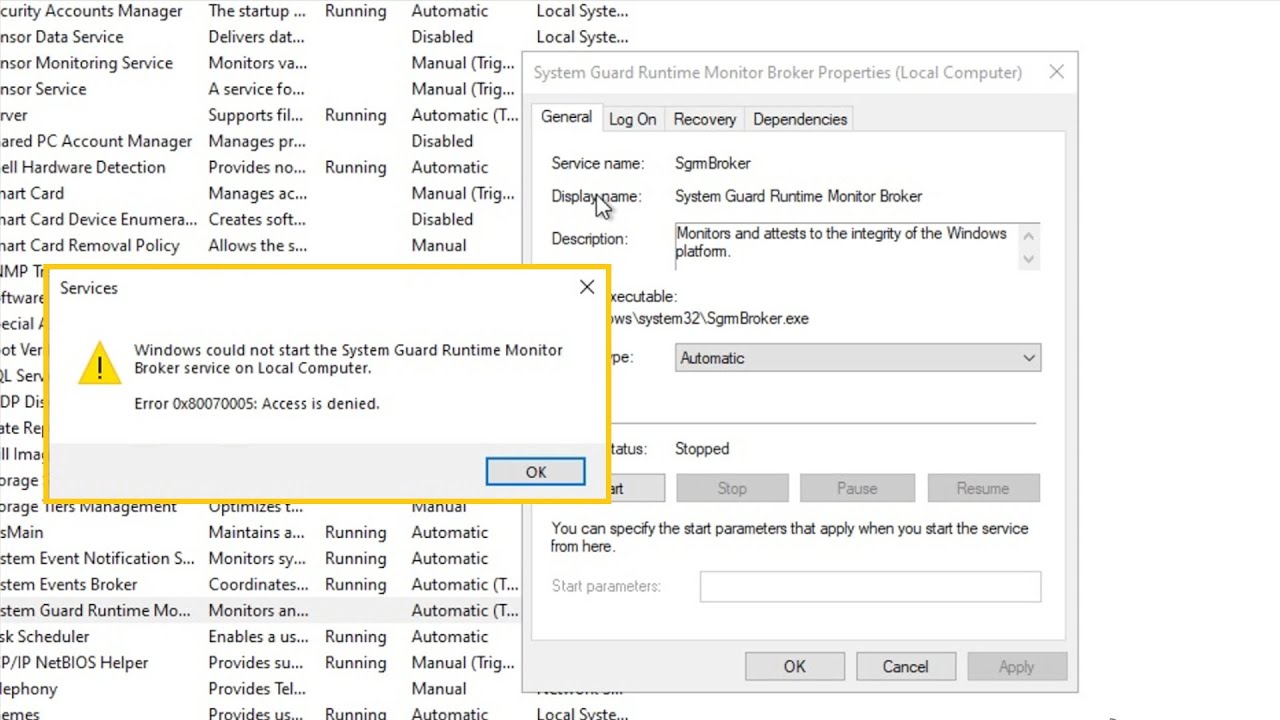Select the Sensor Monitoring Service row
Viewport: 1280px width, 720px height.
(260, 63)
